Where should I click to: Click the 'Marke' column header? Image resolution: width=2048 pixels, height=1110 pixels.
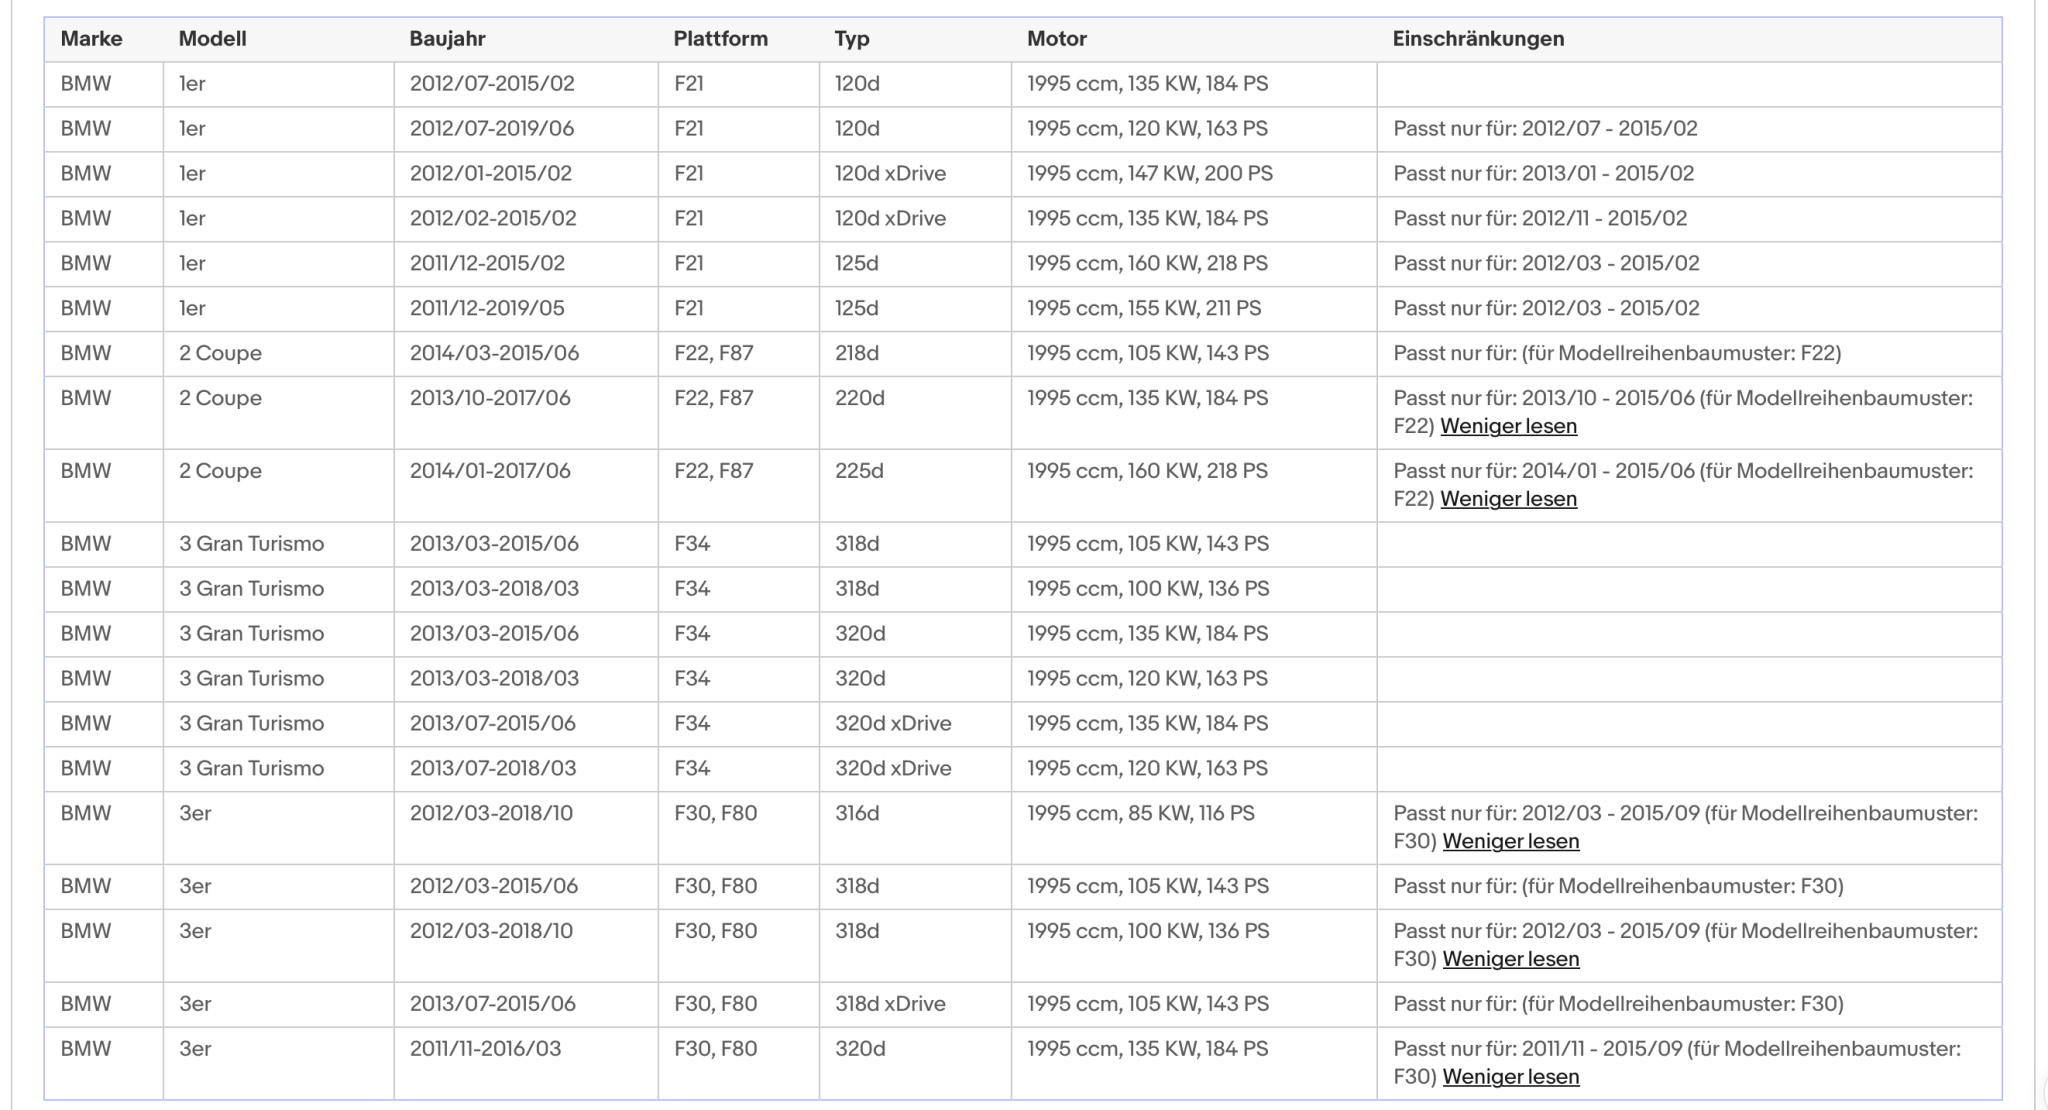point(91,39)
